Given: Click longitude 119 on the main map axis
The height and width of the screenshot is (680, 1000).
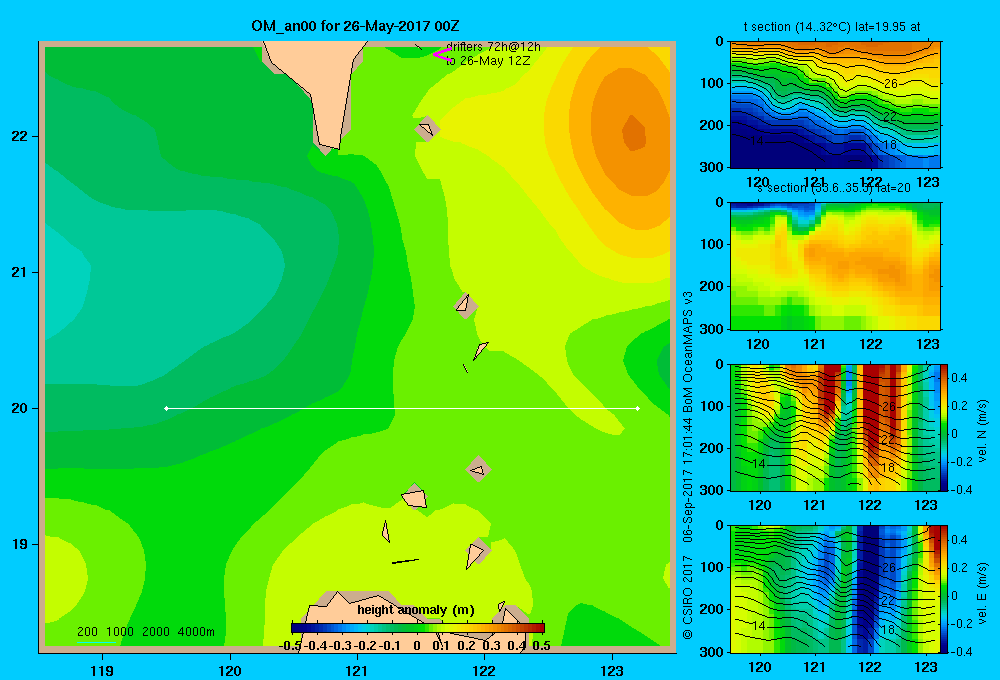Looking at the screenshot, I should tap(102, 670).
